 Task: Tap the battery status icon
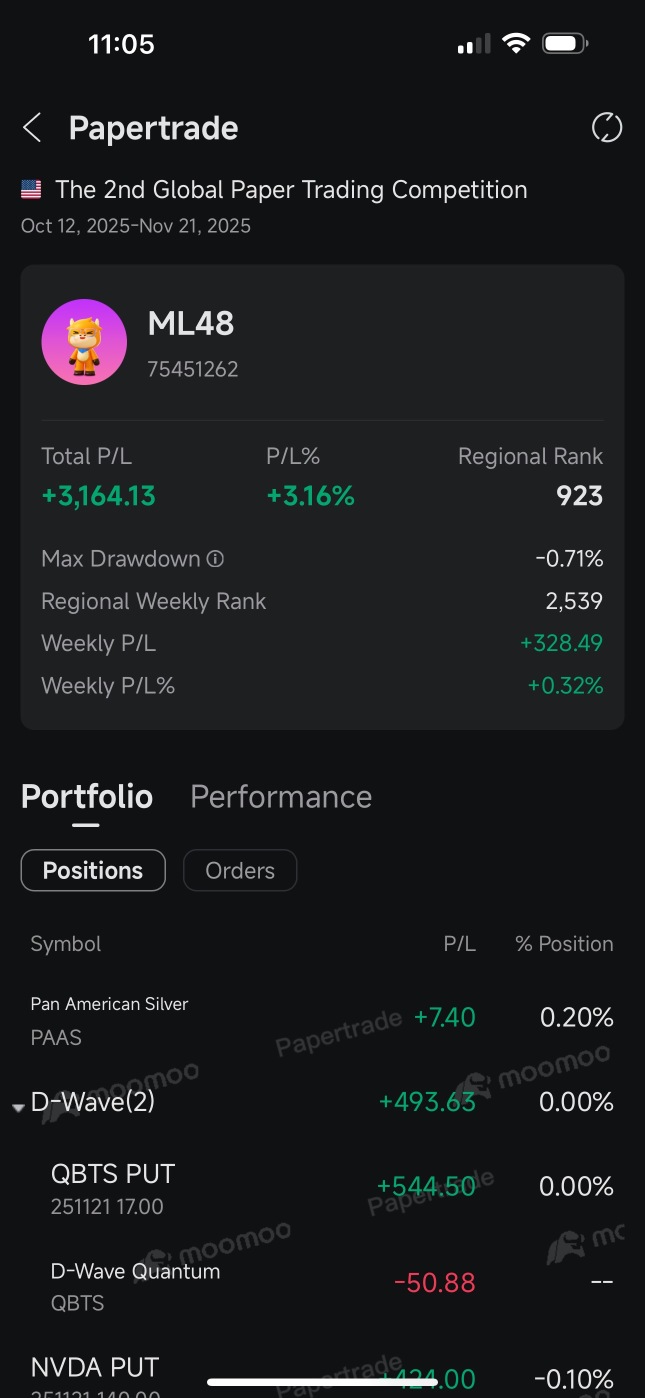click(565, 44)
